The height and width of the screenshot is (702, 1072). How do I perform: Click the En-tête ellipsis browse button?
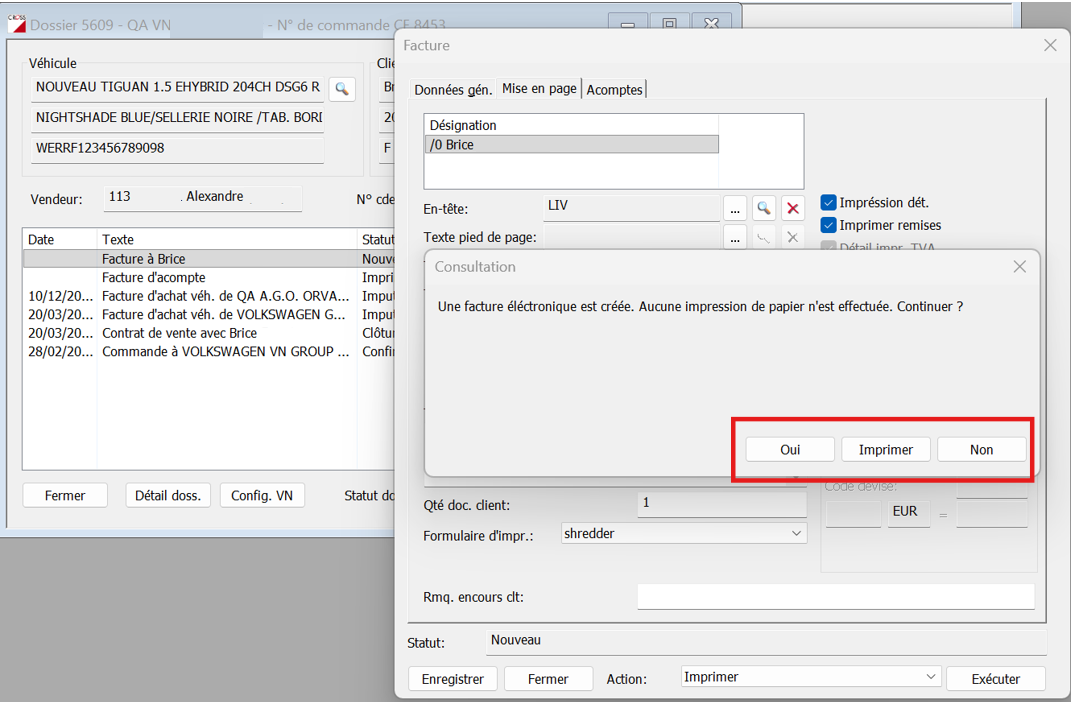[x=735, y=208]
